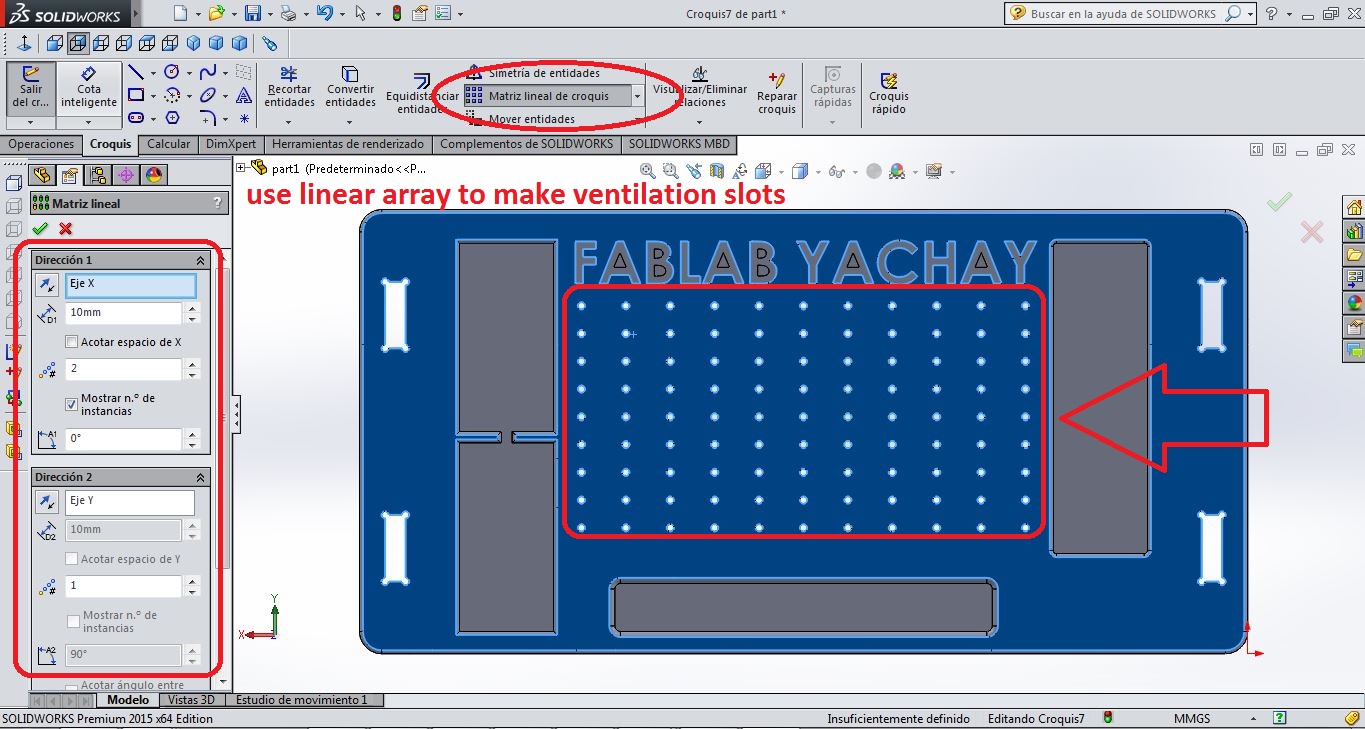Increase Dirección 1 spacing with up stepper

click(x=193, y=308)
